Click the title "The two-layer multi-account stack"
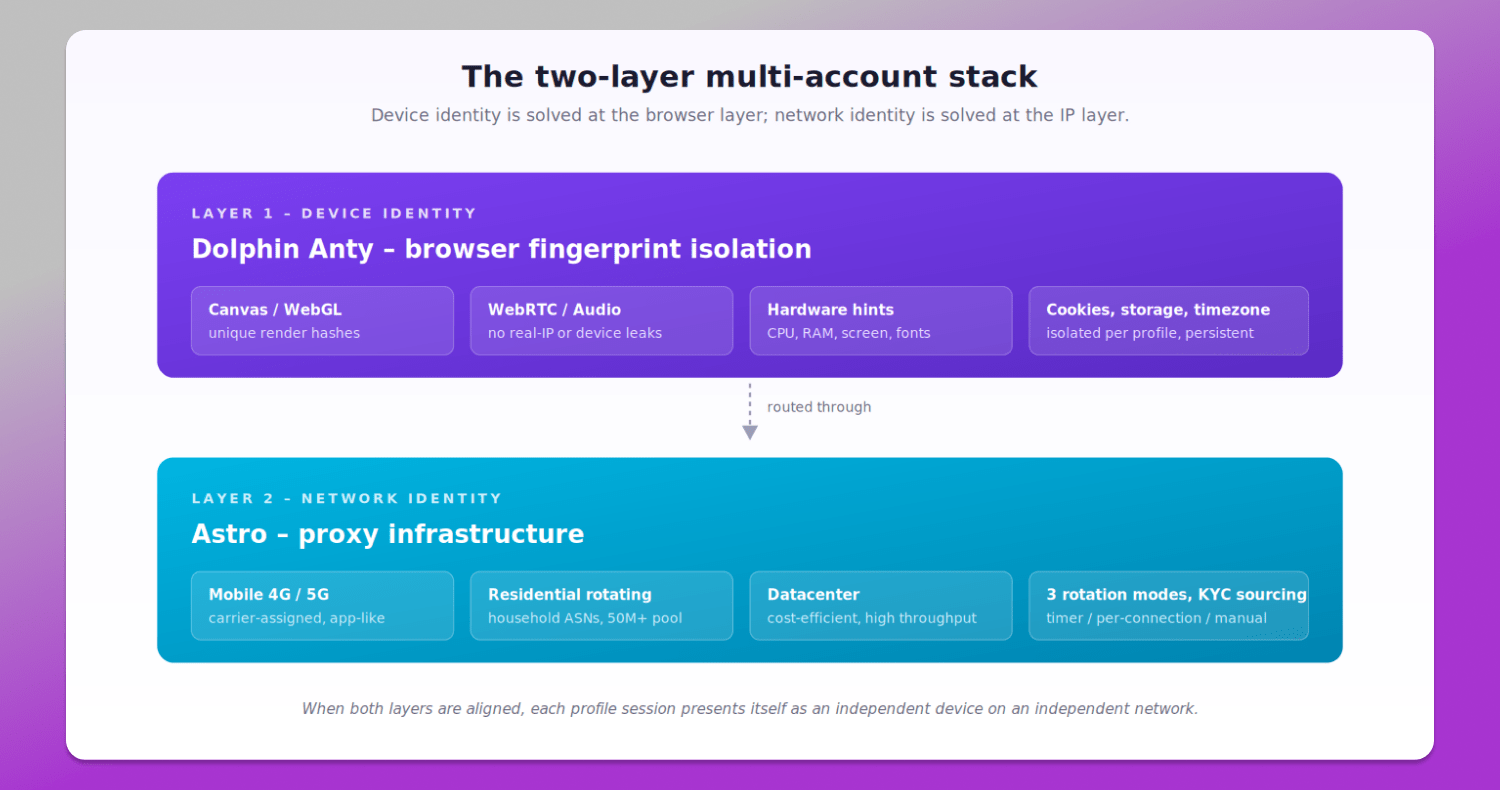Screen dimensions: 1500x790 [750, 77]
